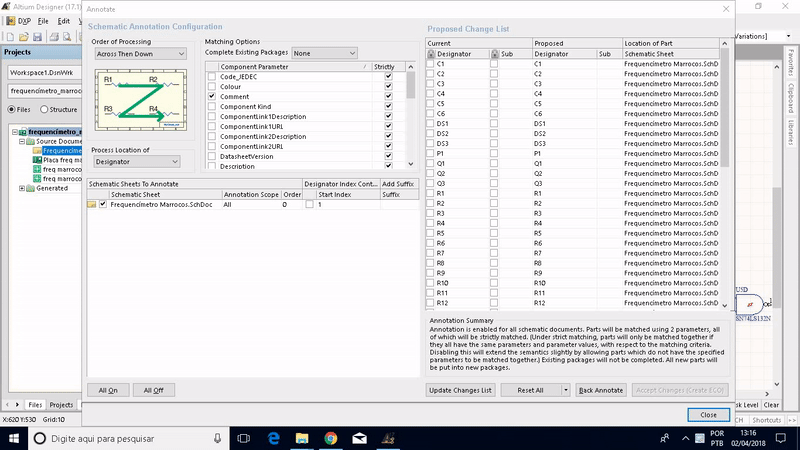
Task: Select the Structure radio button
Action: click(x=44, y=109)
